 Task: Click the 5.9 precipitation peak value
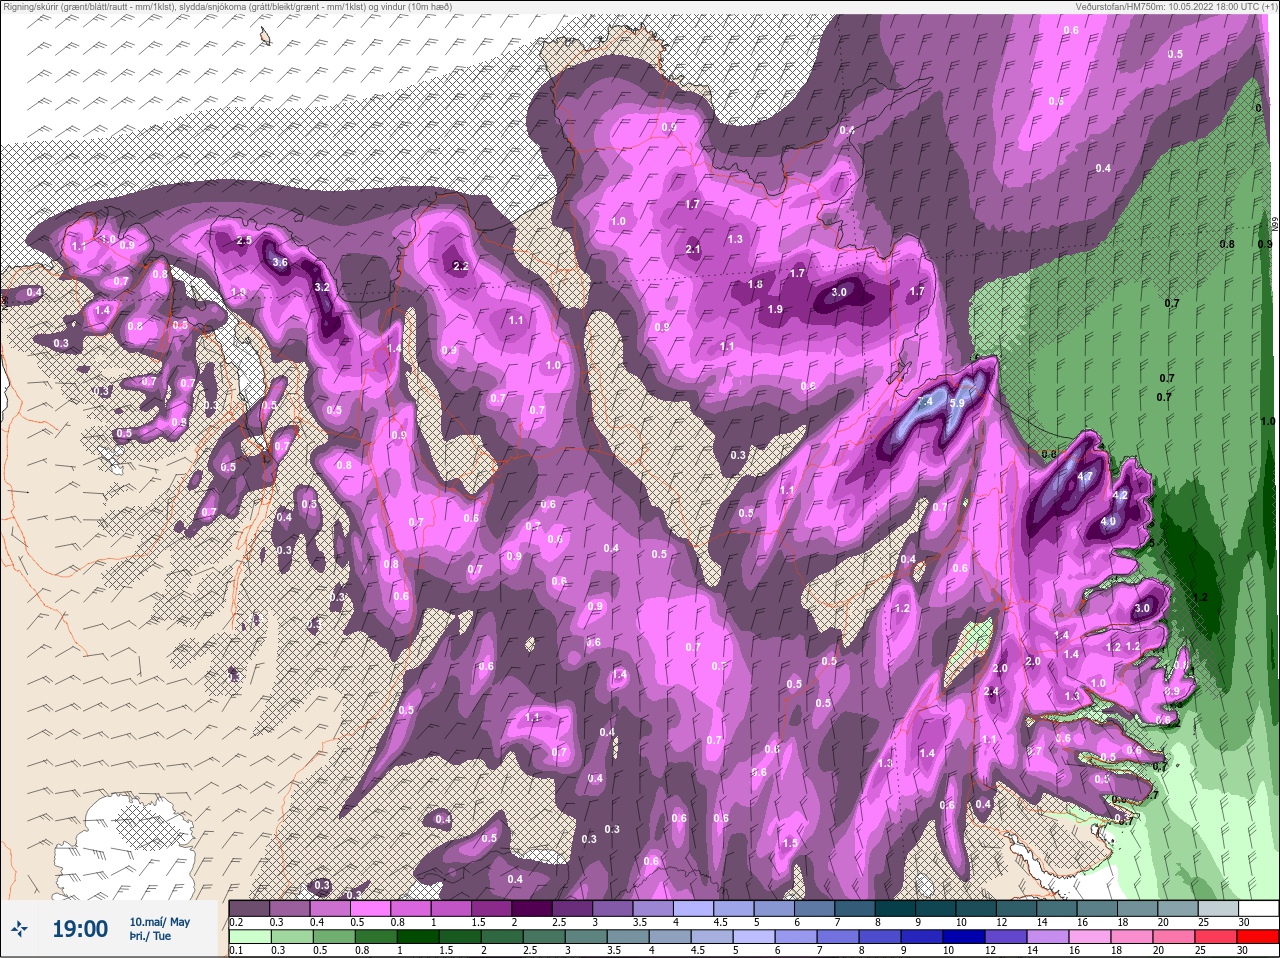point(957,403)
